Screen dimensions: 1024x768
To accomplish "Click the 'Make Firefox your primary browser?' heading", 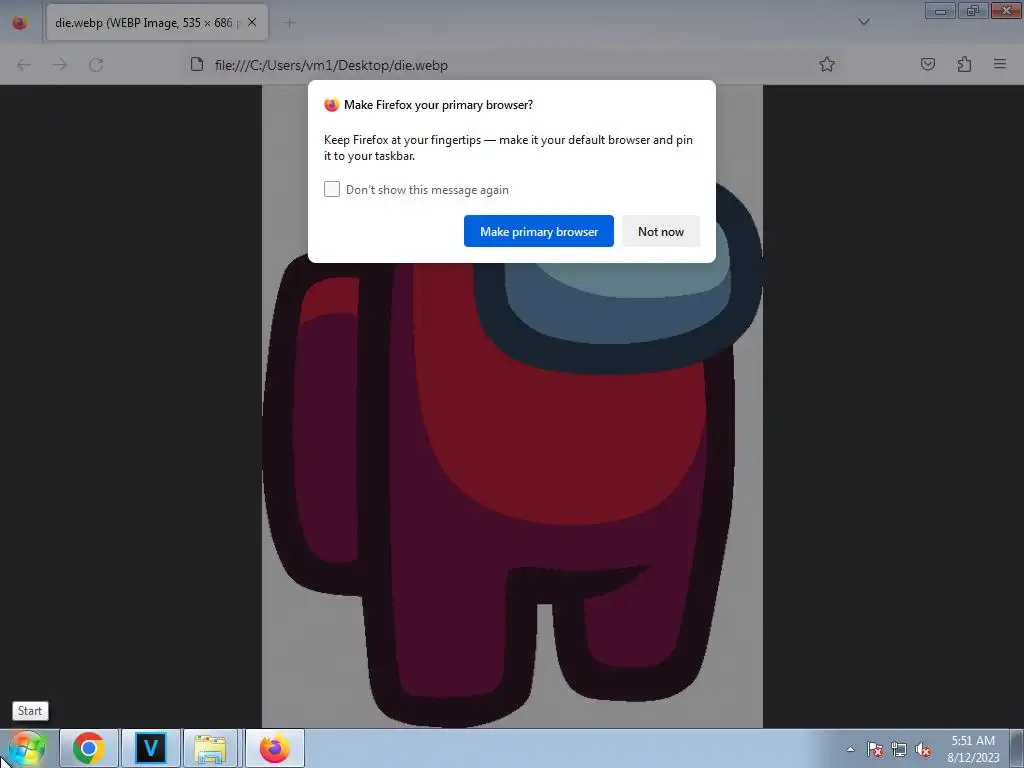I will (438, 104).
